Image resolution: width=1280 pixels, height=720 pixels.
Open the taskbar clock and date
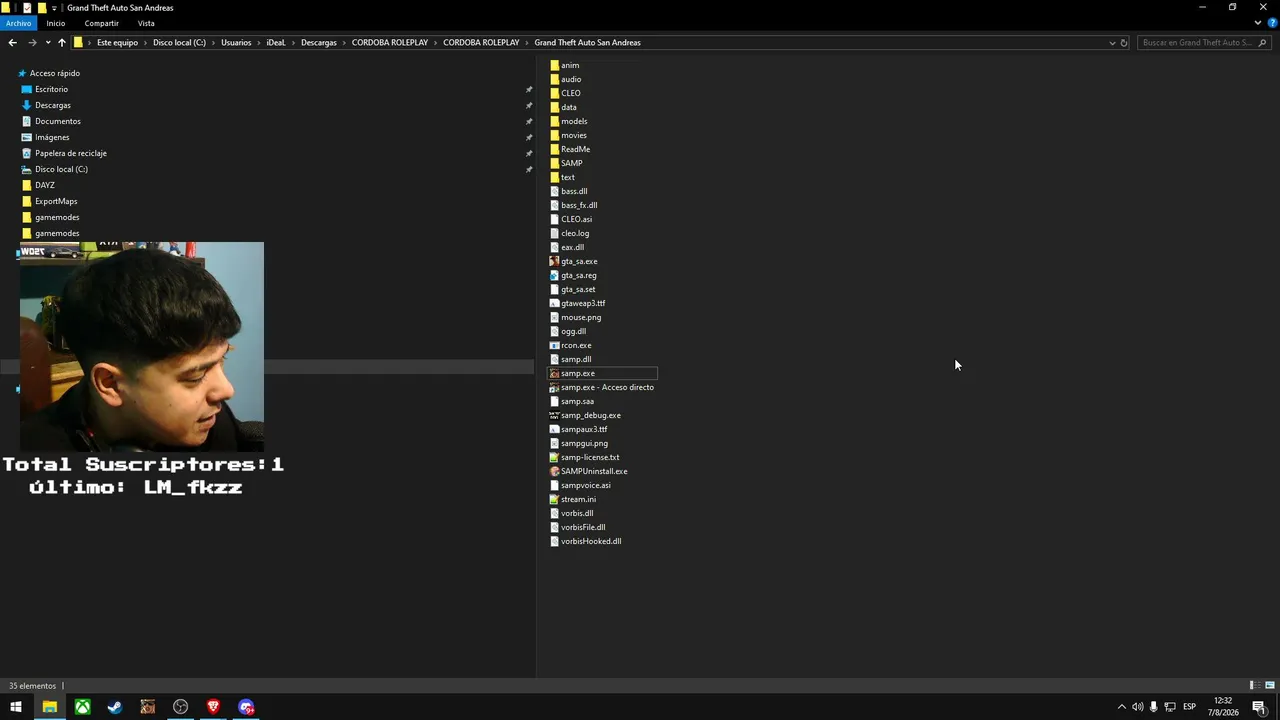1223,707
